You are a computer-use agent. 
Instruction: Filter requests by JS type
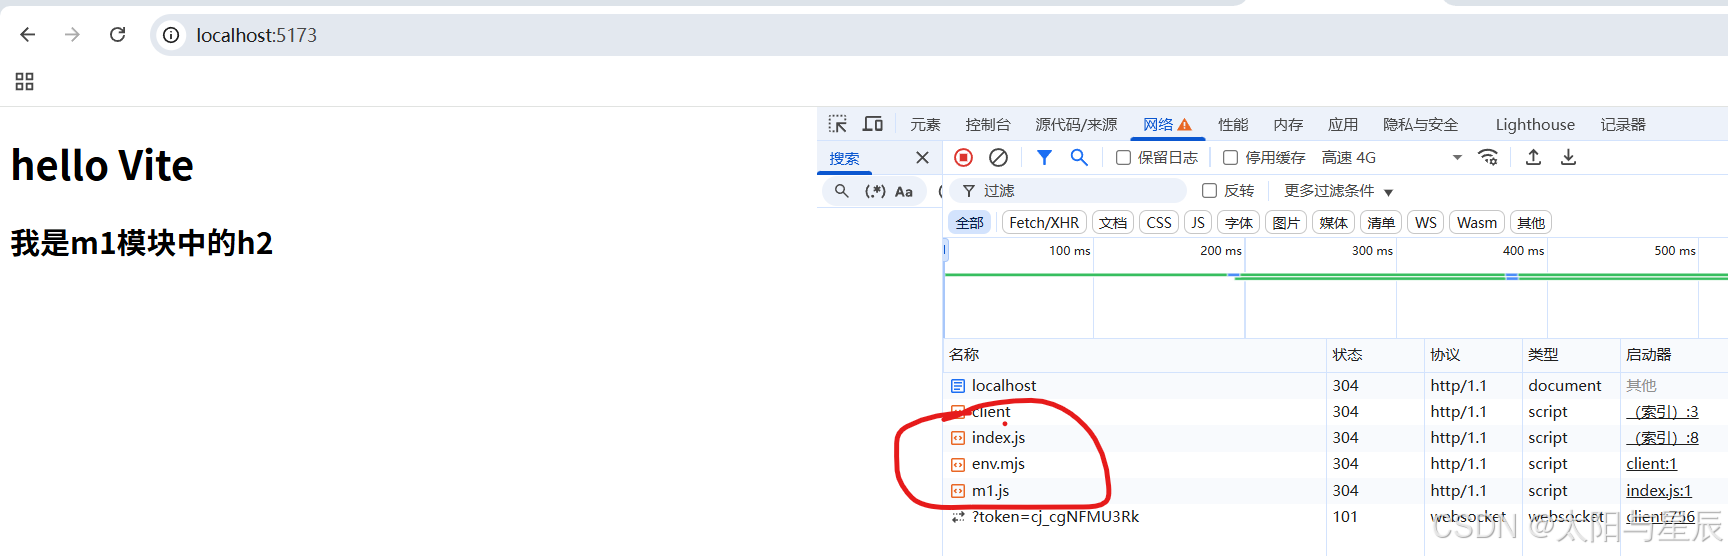click(1198, 223)
